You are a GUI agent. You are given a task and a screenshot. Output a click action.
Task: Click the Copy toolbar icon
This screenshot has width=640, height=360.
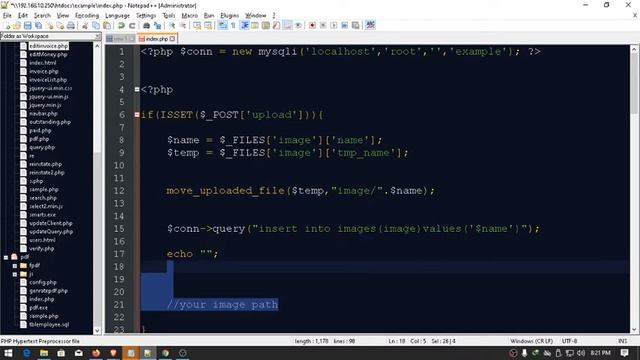(96, 25)
